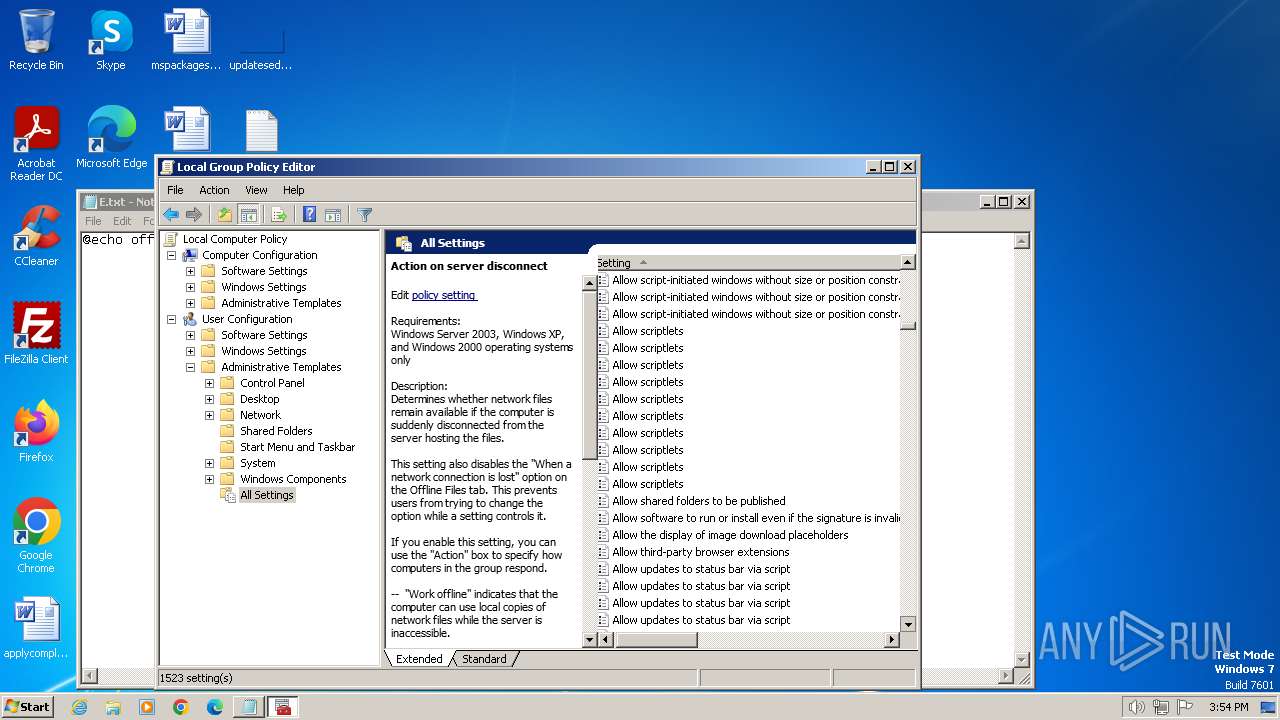Screen dimensions: 1280x720
Task: Select the applycompl Word document icon
Action: coord(36,628)
